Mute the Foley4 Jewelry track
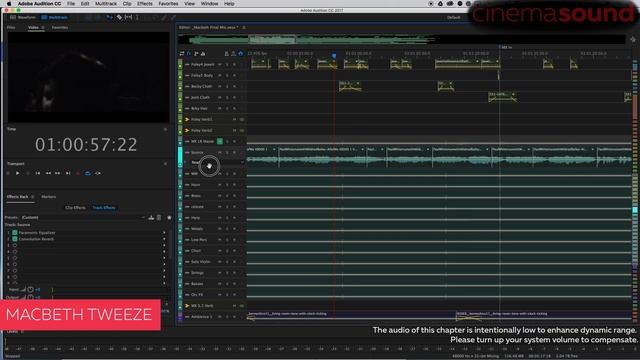This screenshot has height=360, width=640. pos(220,64)
